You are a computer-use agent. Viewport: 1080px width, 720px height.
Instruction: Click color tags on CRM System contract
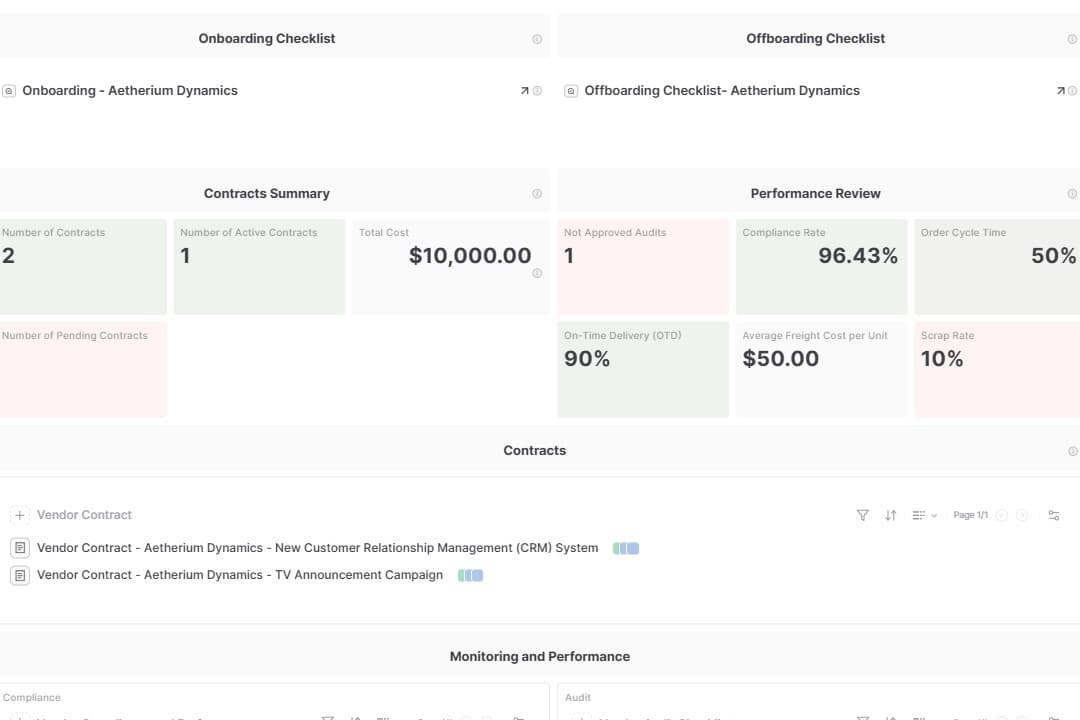pyautogui.click(x=626, y=548)
